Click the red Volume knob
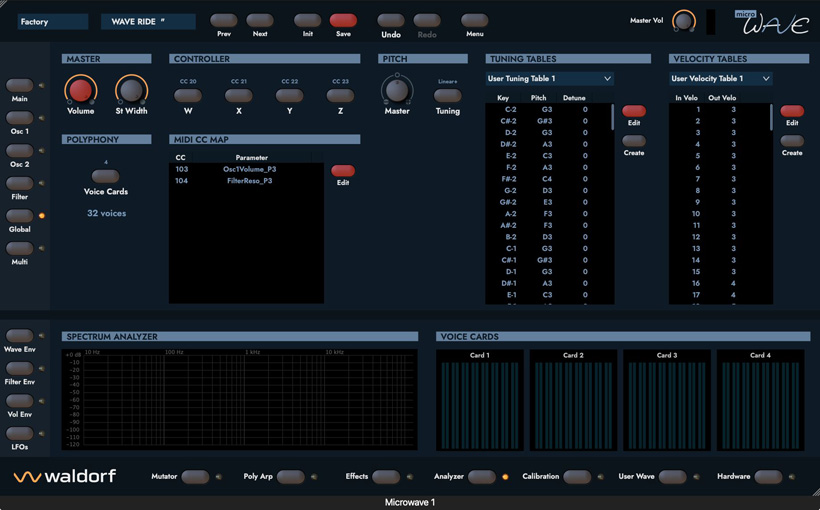This screenshot has height=510, width=820. coord(81,90)
